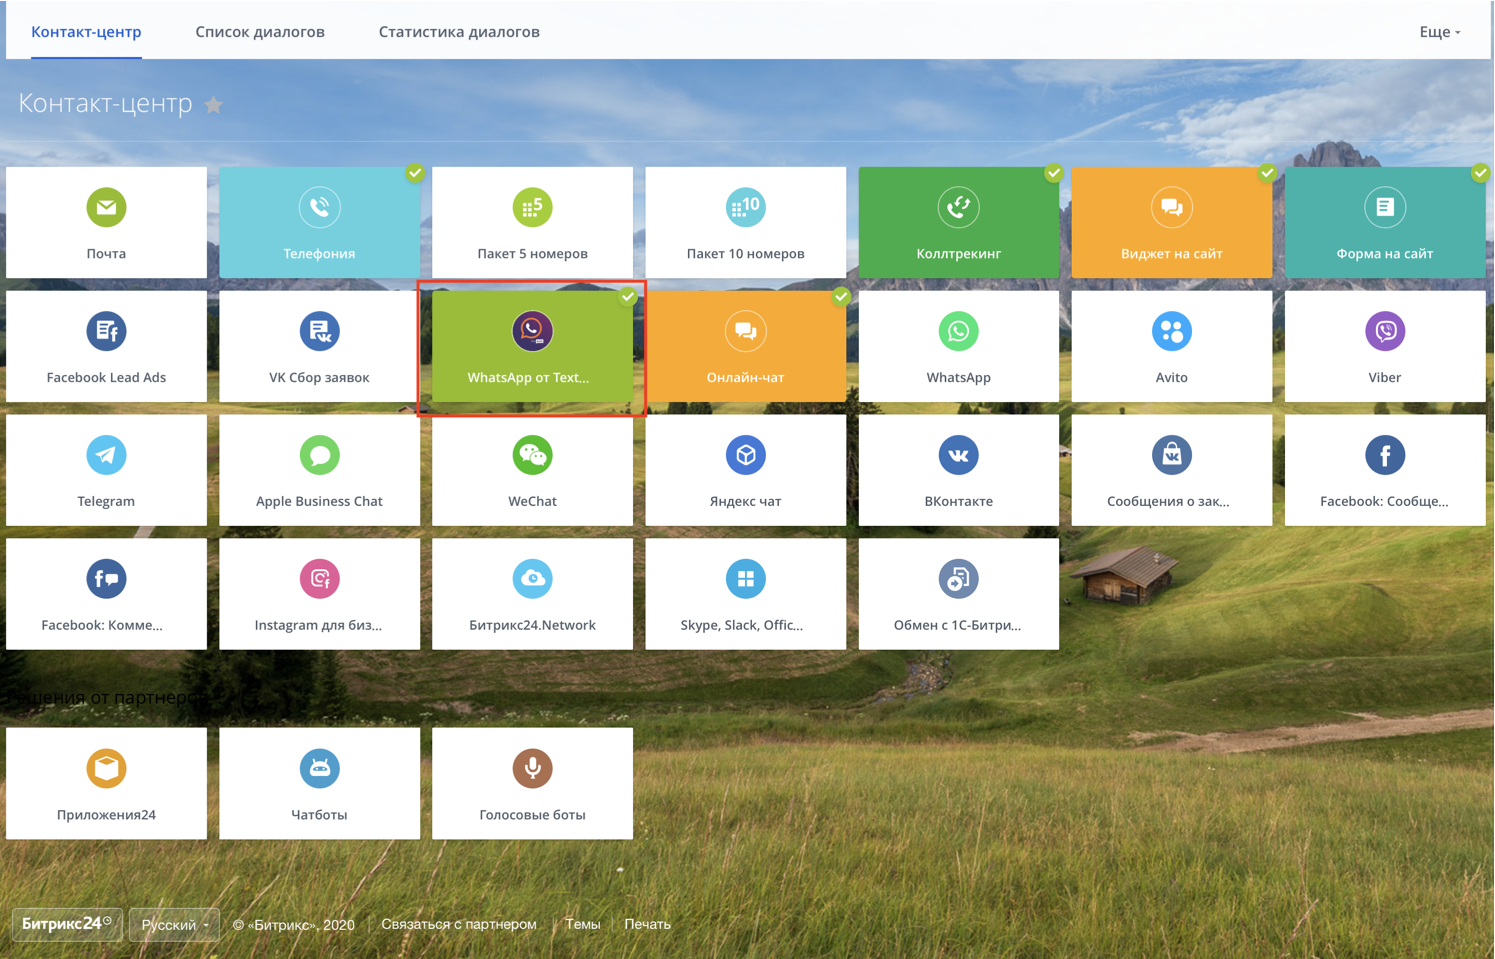The image size is (1495, 959).
Task: Open the Темы link
Action: coord(583,924)
